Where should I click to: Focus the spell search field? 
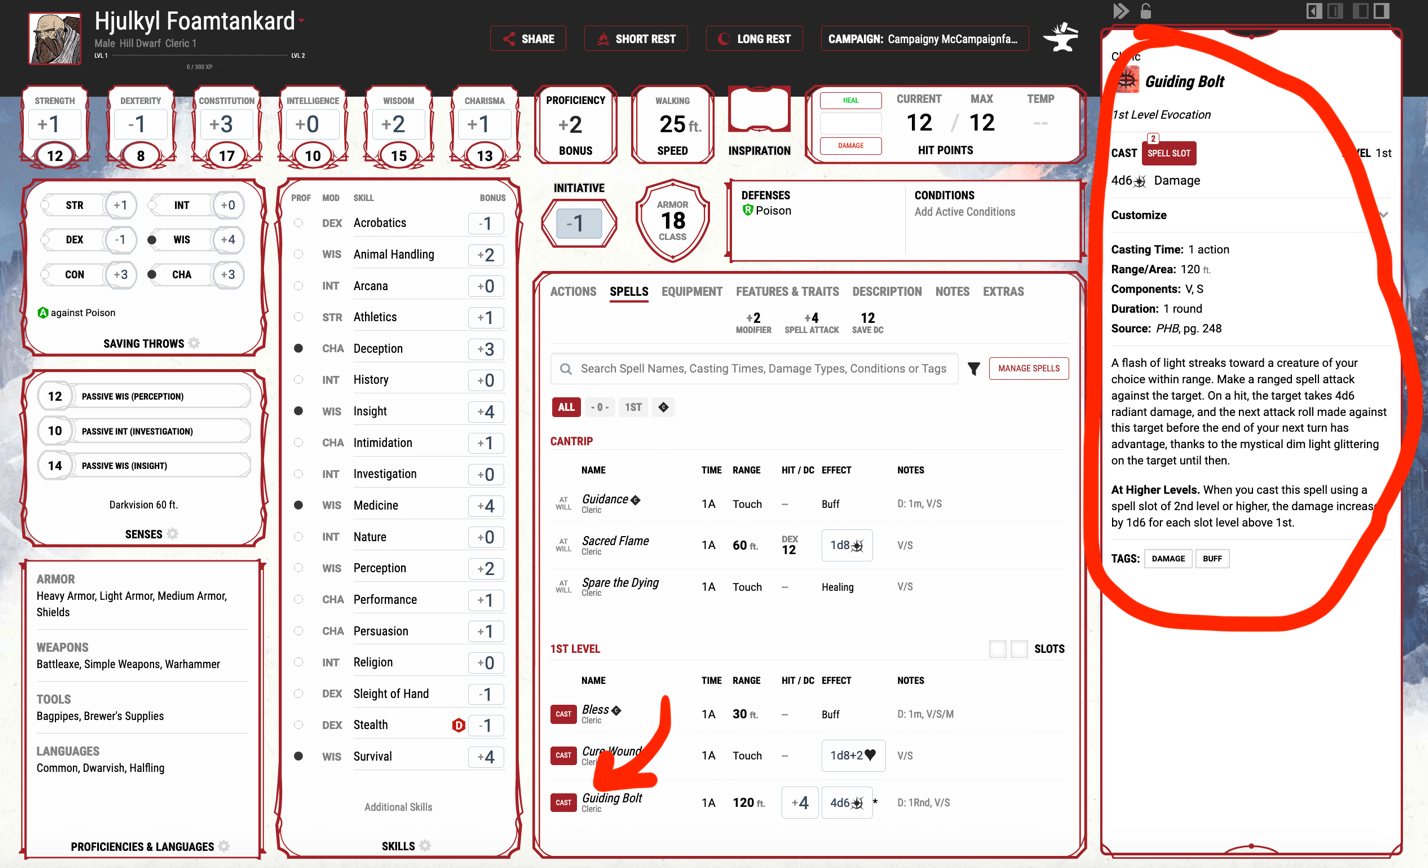[x=754, y=369]
